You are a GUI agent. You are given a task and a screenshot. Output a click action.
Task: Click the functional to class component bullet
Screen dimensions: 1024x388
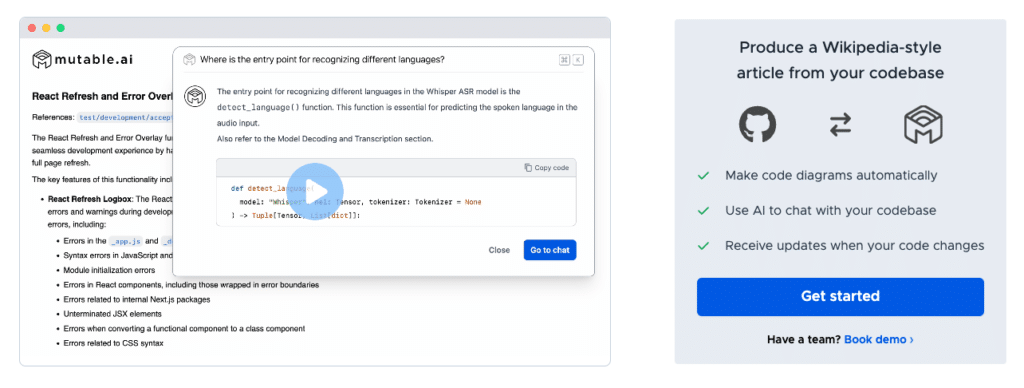point(184,329)
